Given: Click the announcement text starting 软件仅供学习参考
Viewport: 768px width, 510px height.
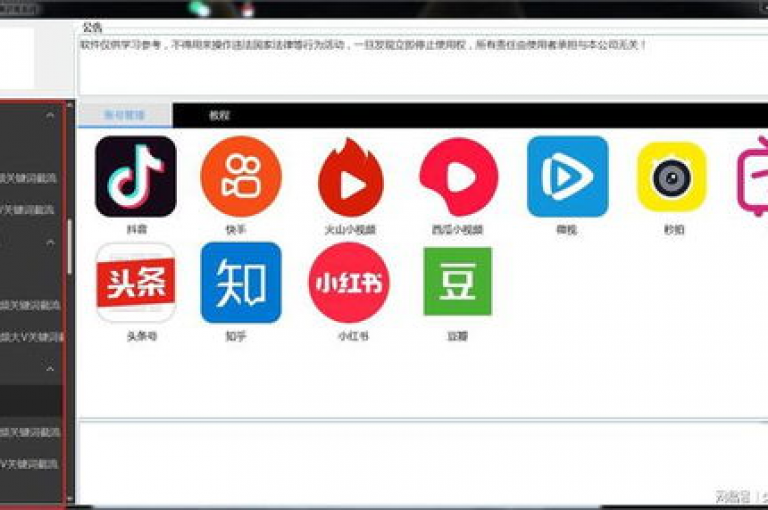Looking at the screenshot, I should pyautogui.click(x=363, y=45).
